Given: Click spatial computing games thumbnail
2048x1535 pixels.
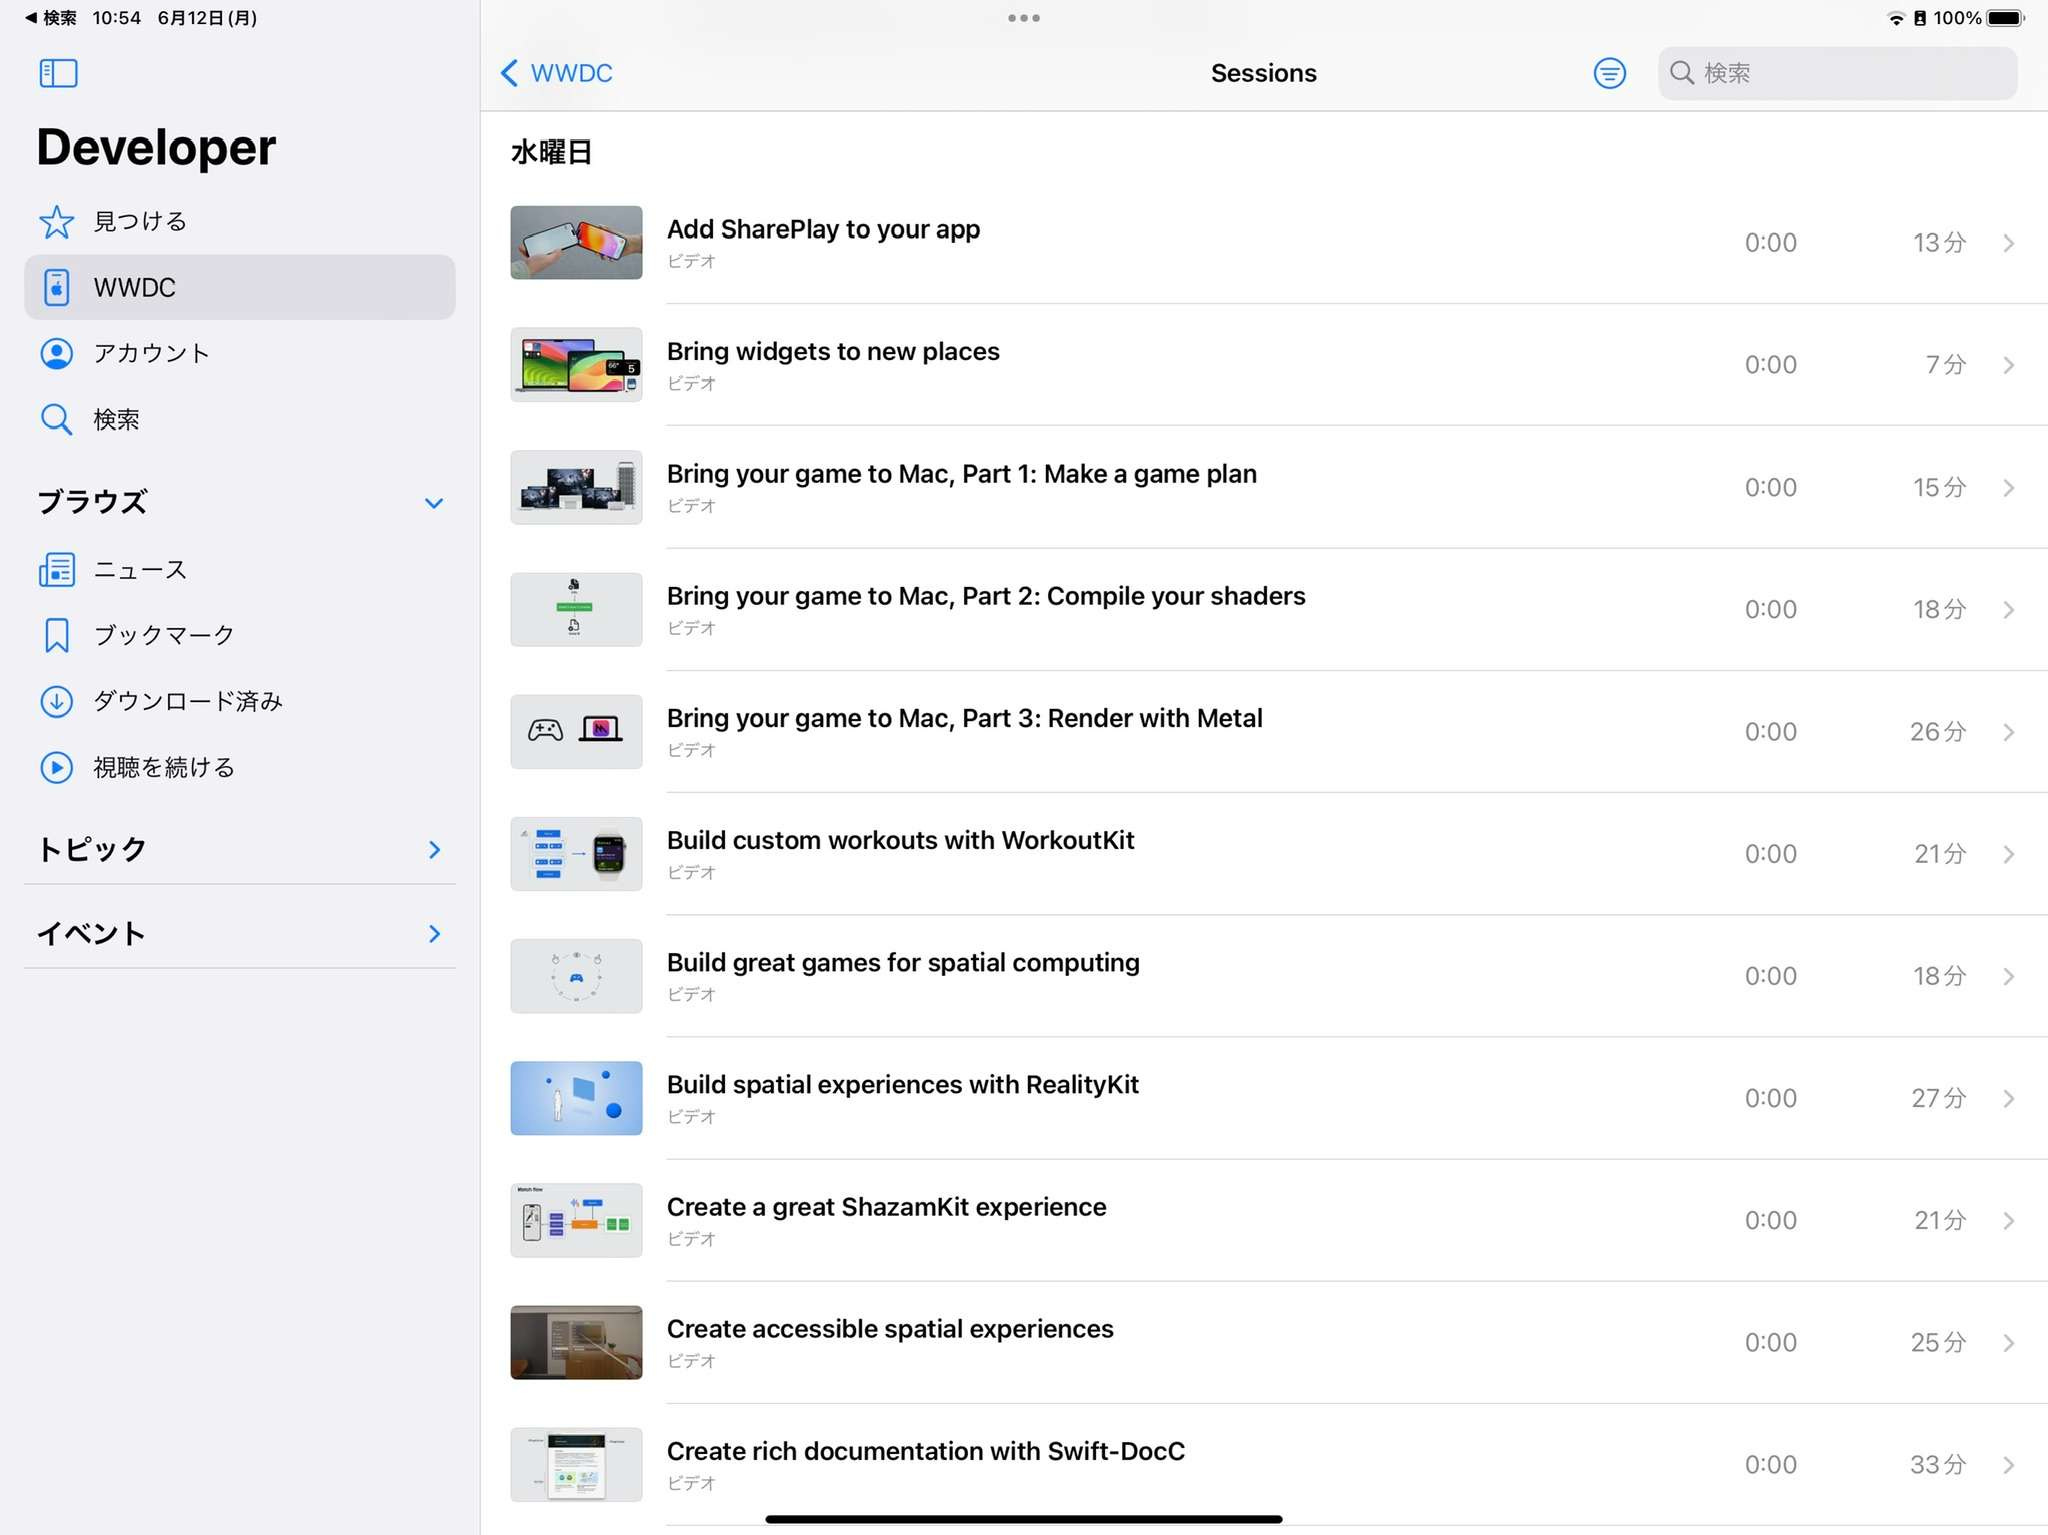Looking at the screenshot, I should [x=576, y=976].
